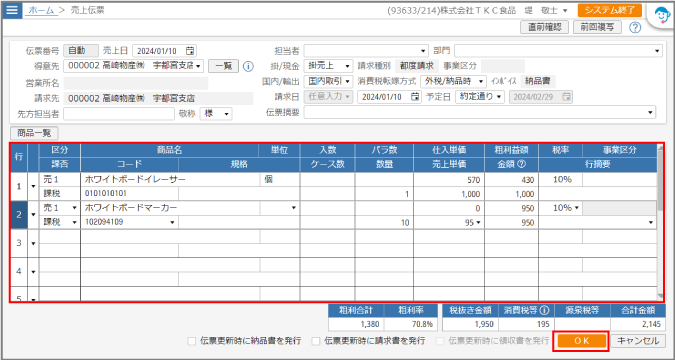Open row 2 区分 売1 dropdown
The image size is (675, 360).
click(74, 208)
